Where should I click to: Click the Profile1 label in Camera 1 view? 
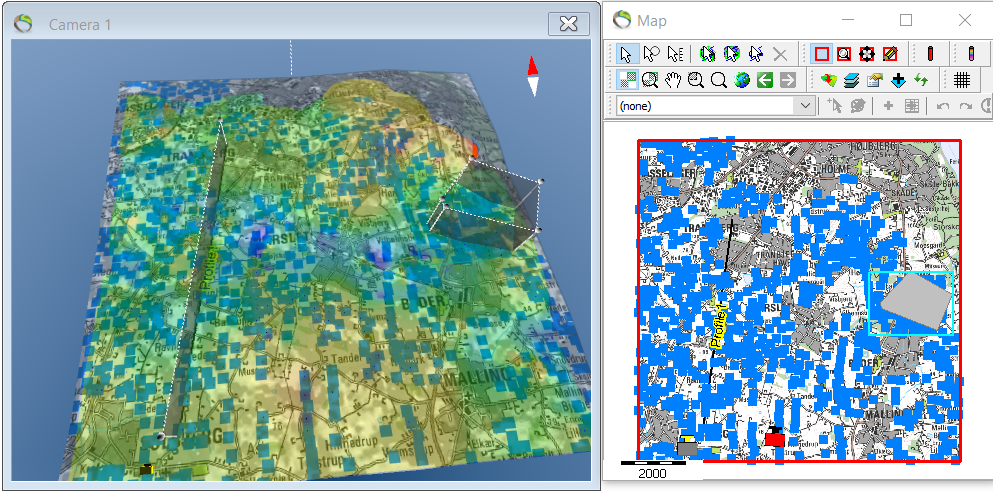(x=210, y=269)
